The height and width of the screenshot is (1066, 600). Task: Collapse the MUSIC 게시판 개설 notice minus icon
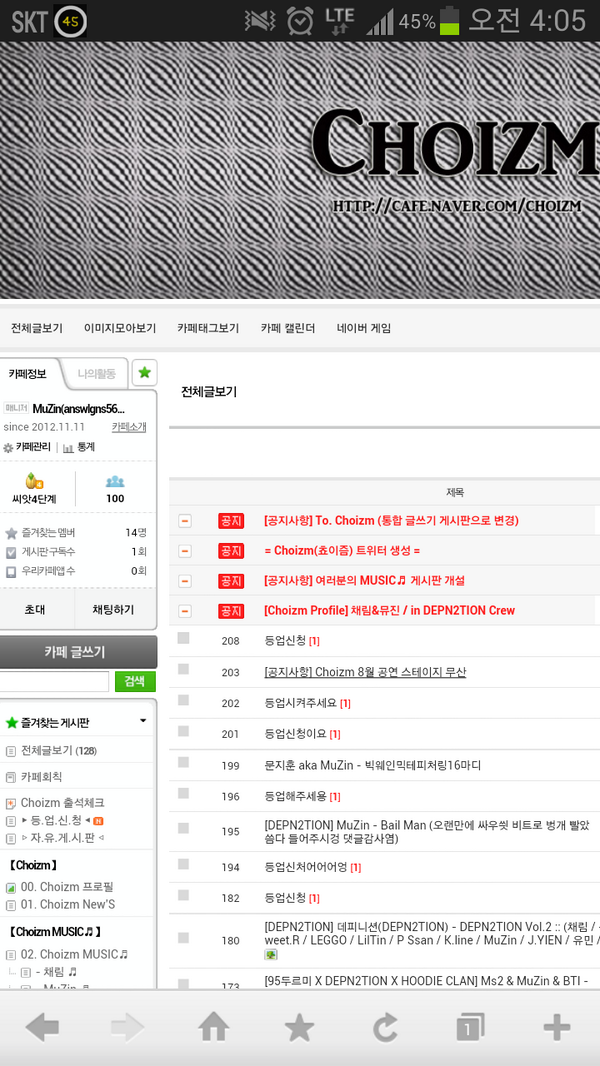pos(185,581)
